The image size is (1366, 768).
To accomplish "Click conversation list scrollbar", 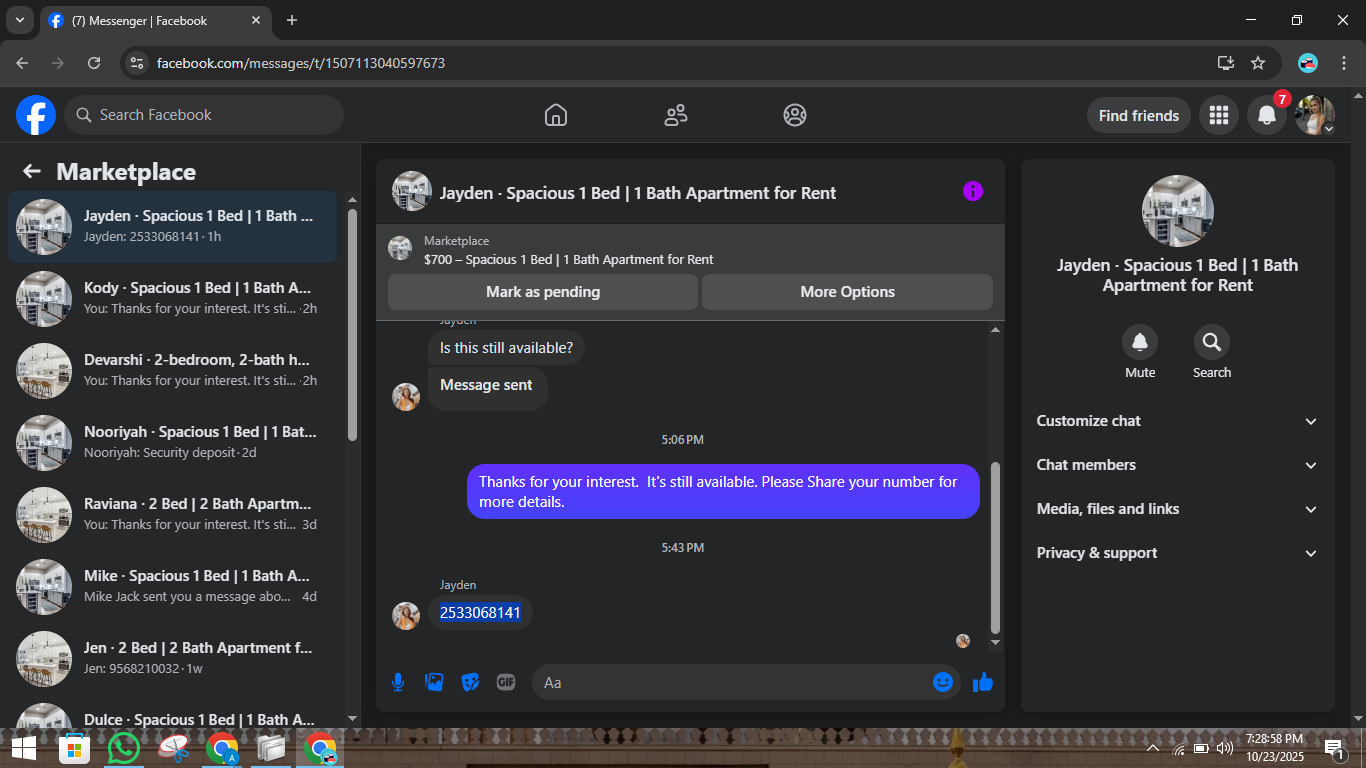I will click(352, 325).
